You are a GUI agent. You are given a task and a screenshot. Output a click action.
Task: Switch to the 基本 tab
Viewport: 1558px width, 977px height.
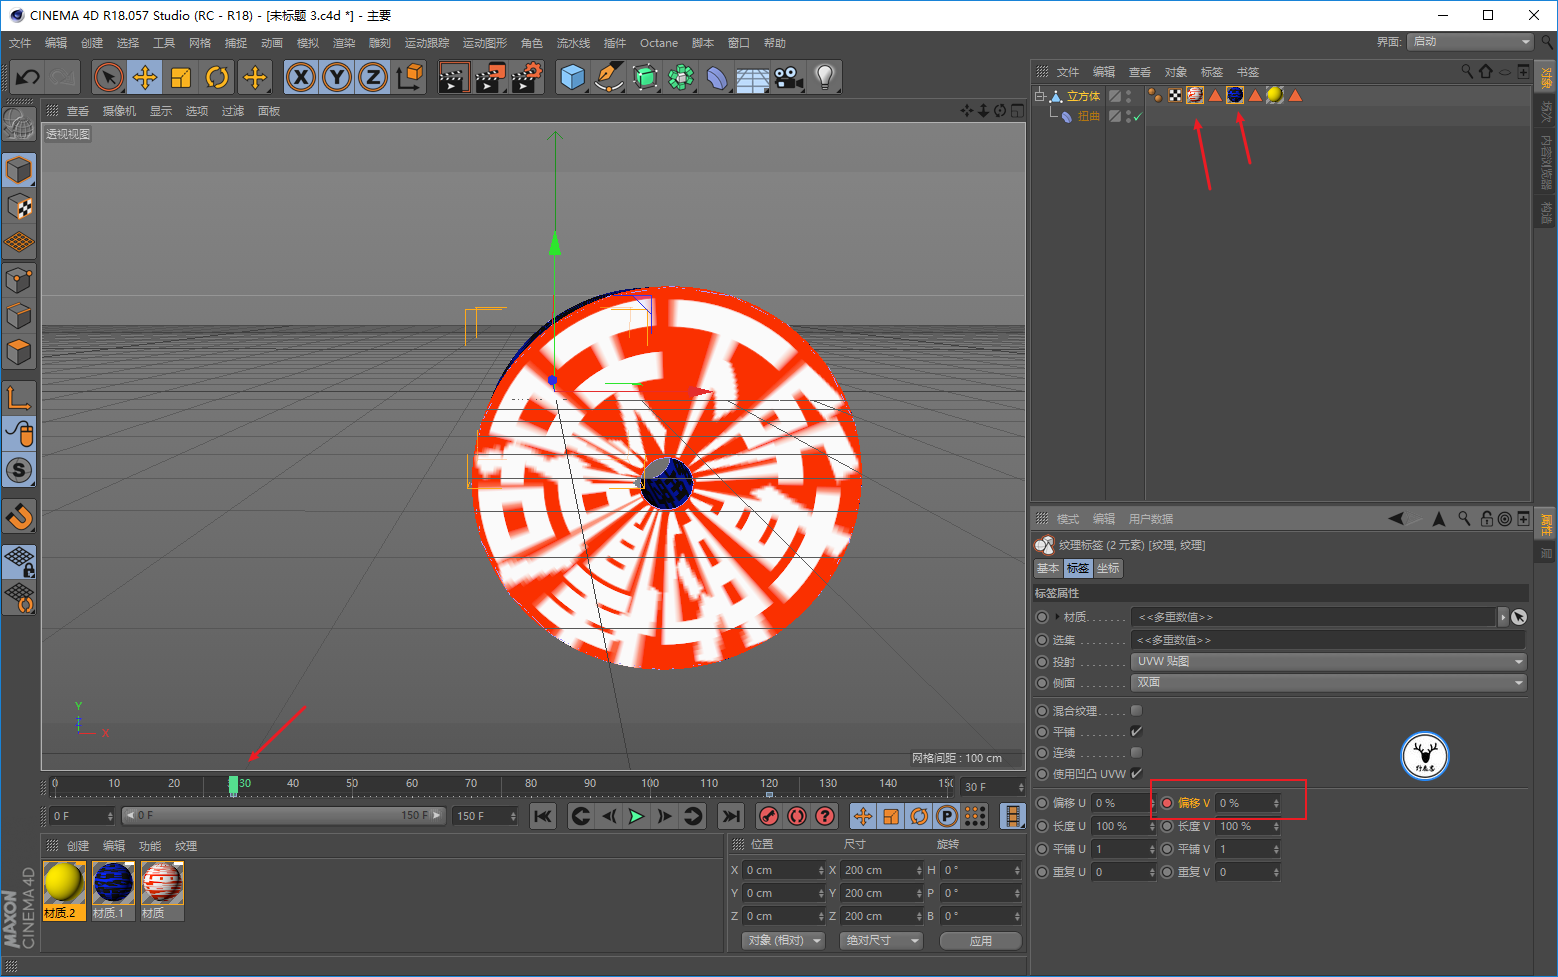pos(1048,568)
